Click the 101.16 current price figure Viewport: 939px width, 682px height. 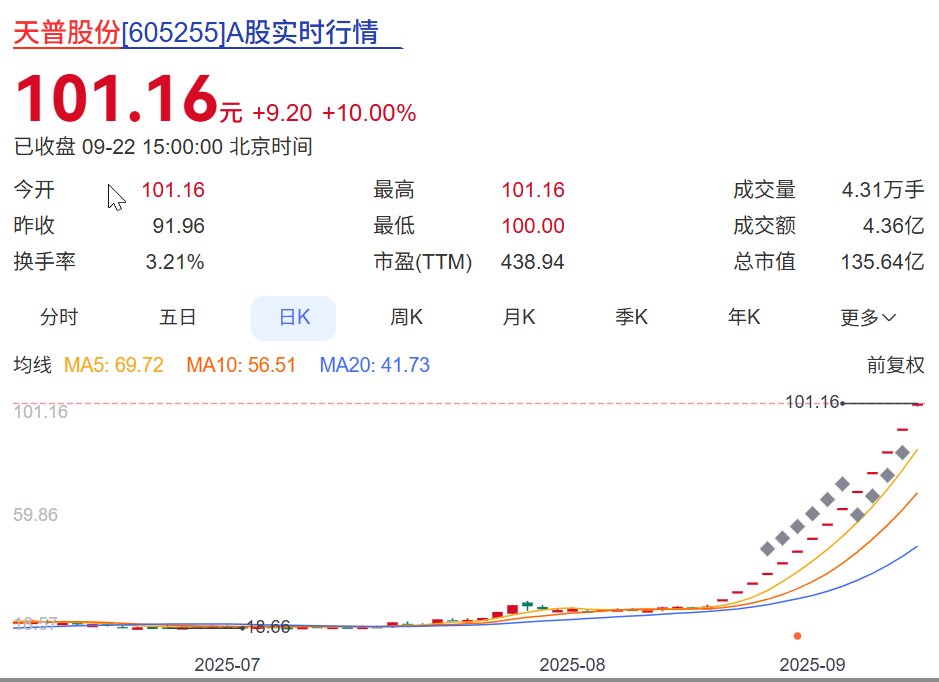point(116,98)
